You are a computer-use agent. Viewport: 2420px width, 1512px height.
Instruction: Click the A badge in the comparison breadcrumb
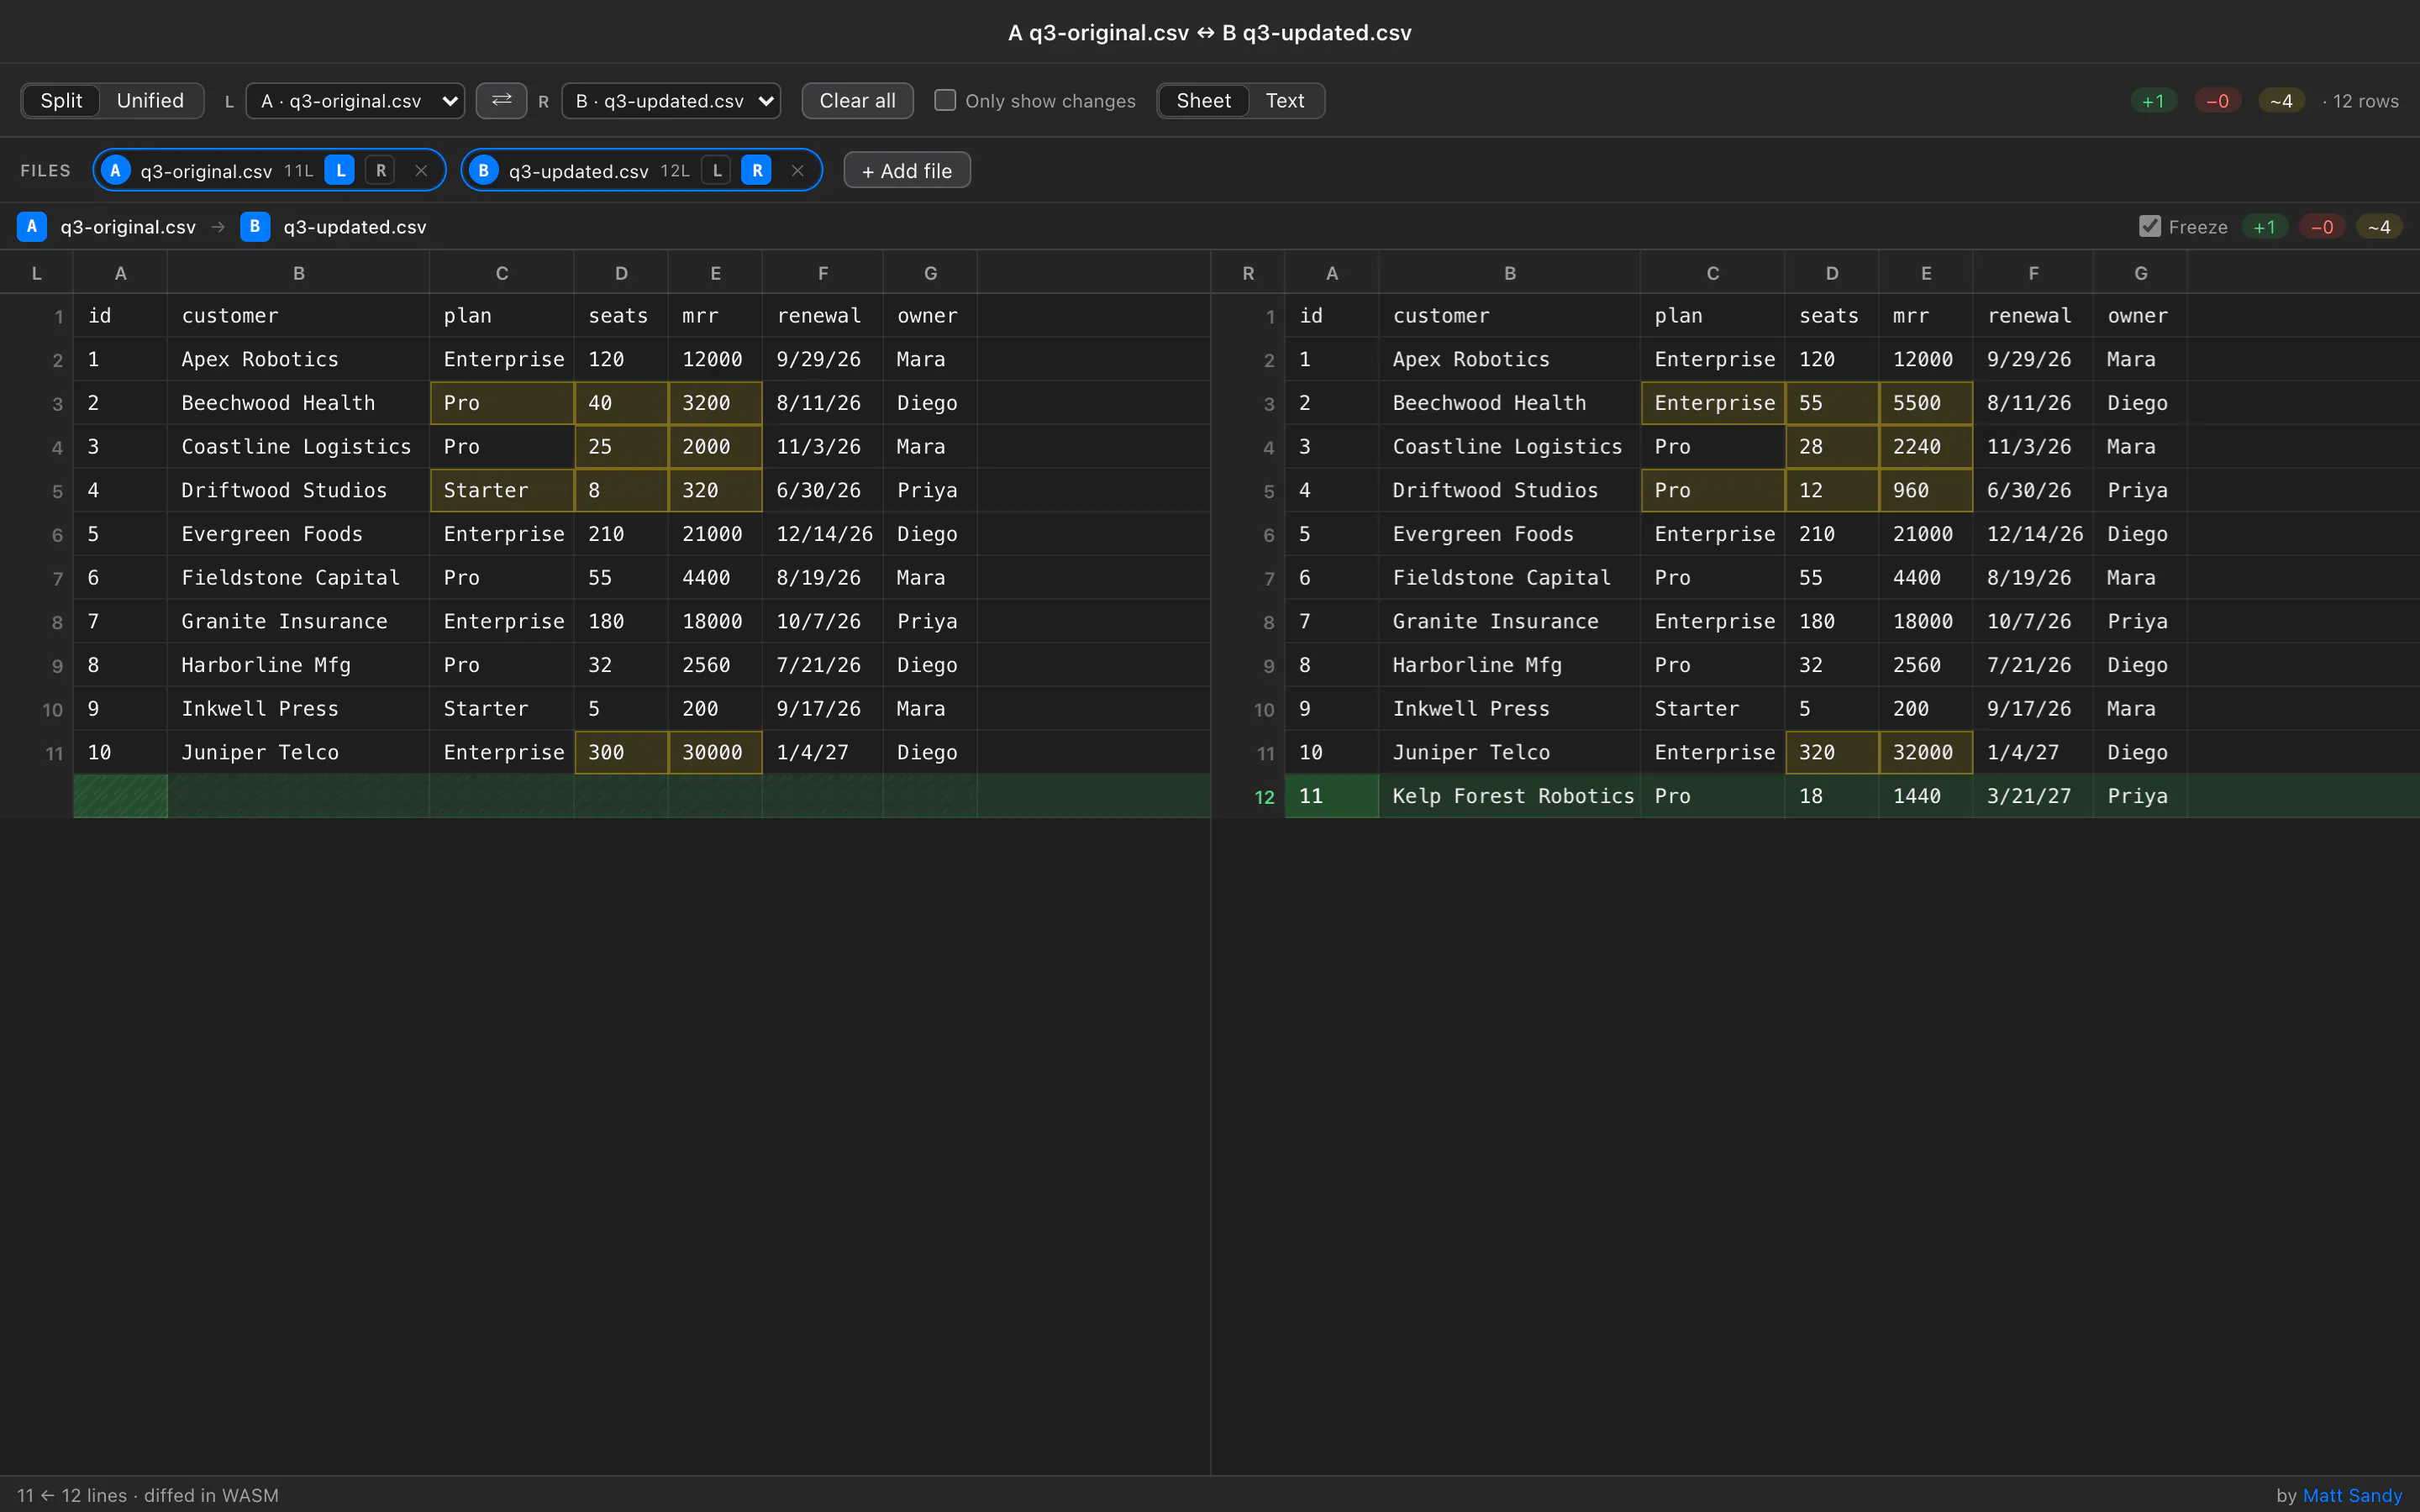[x=32, y=226]
